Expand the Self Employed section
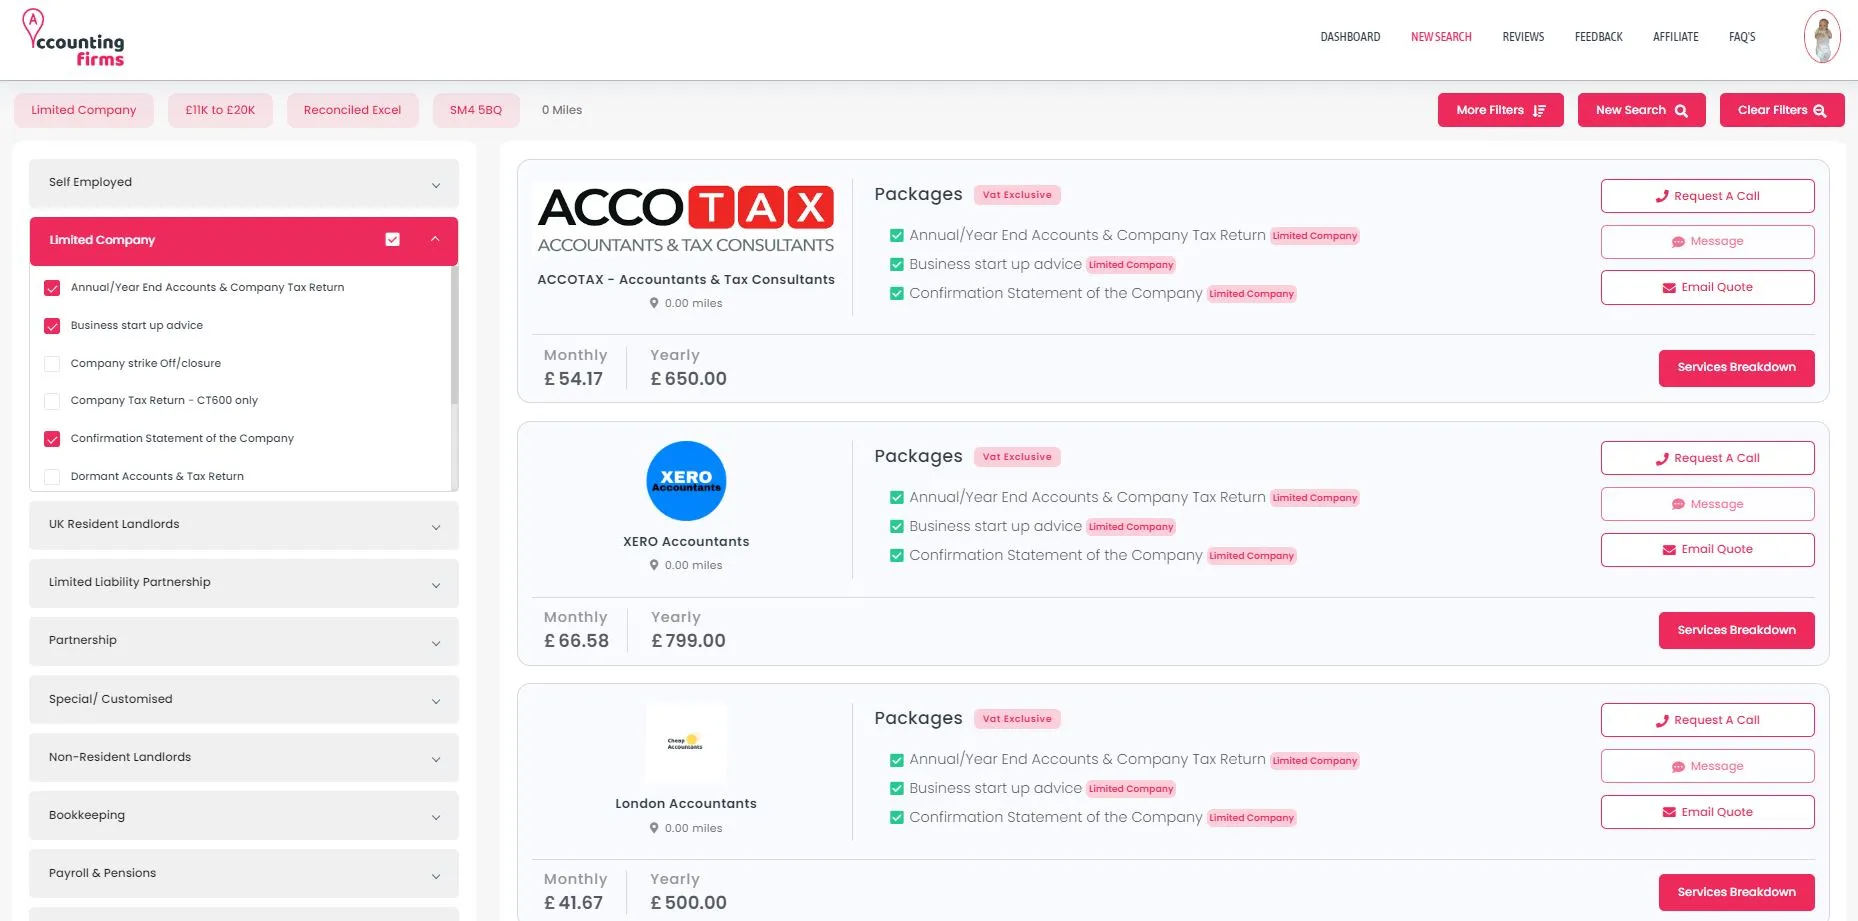The image size is (1858, 921). click(x=436, y=185)
